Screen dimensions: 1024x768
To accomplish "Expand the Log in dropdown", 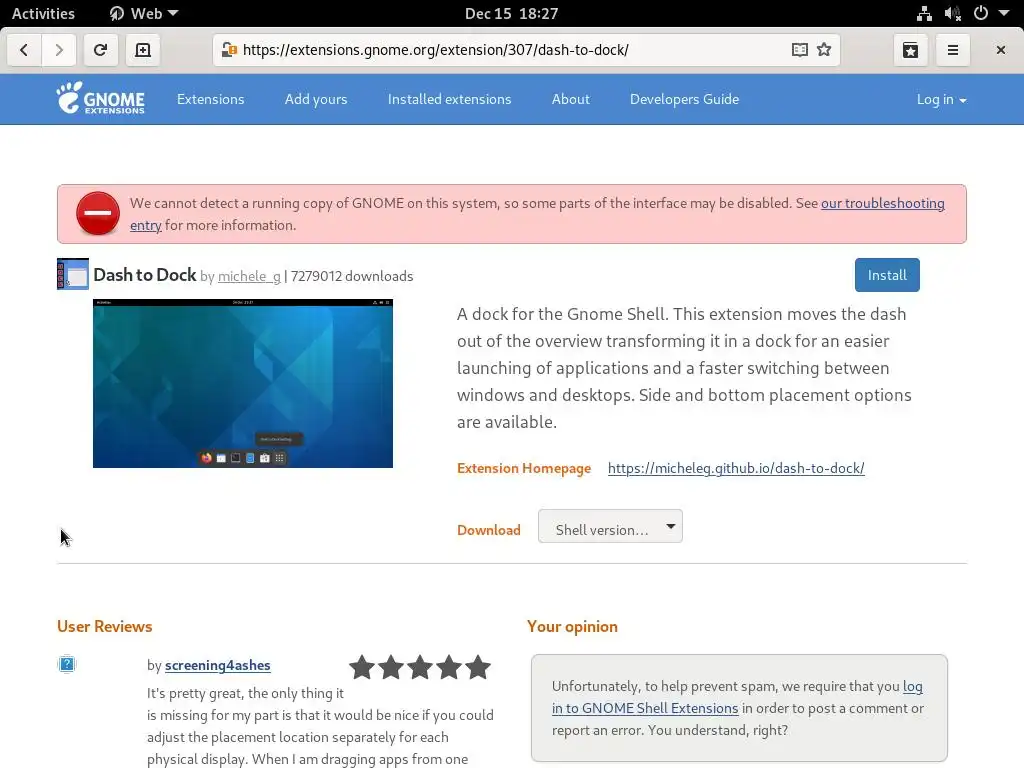I will point(941,99).
